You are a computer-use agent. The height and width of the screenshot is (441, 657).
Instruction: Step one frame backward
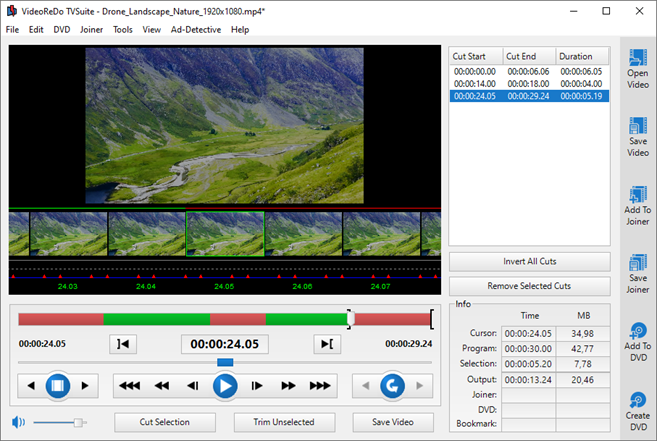193,386
